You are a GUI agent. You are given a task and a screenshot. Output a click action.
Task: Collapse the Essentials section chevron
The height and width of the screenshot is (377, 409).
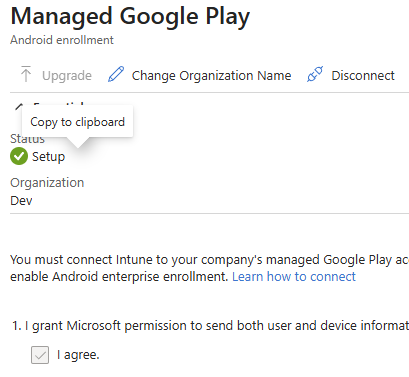click(18, 107)
